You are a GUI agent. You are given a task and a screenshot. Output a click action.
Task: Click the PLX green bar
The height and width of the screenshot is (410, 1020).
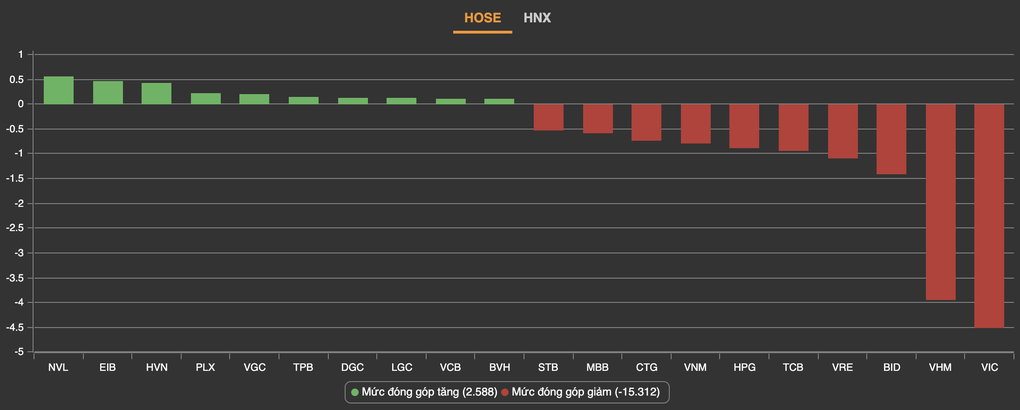pyautogui.click(x=205, y=98)
